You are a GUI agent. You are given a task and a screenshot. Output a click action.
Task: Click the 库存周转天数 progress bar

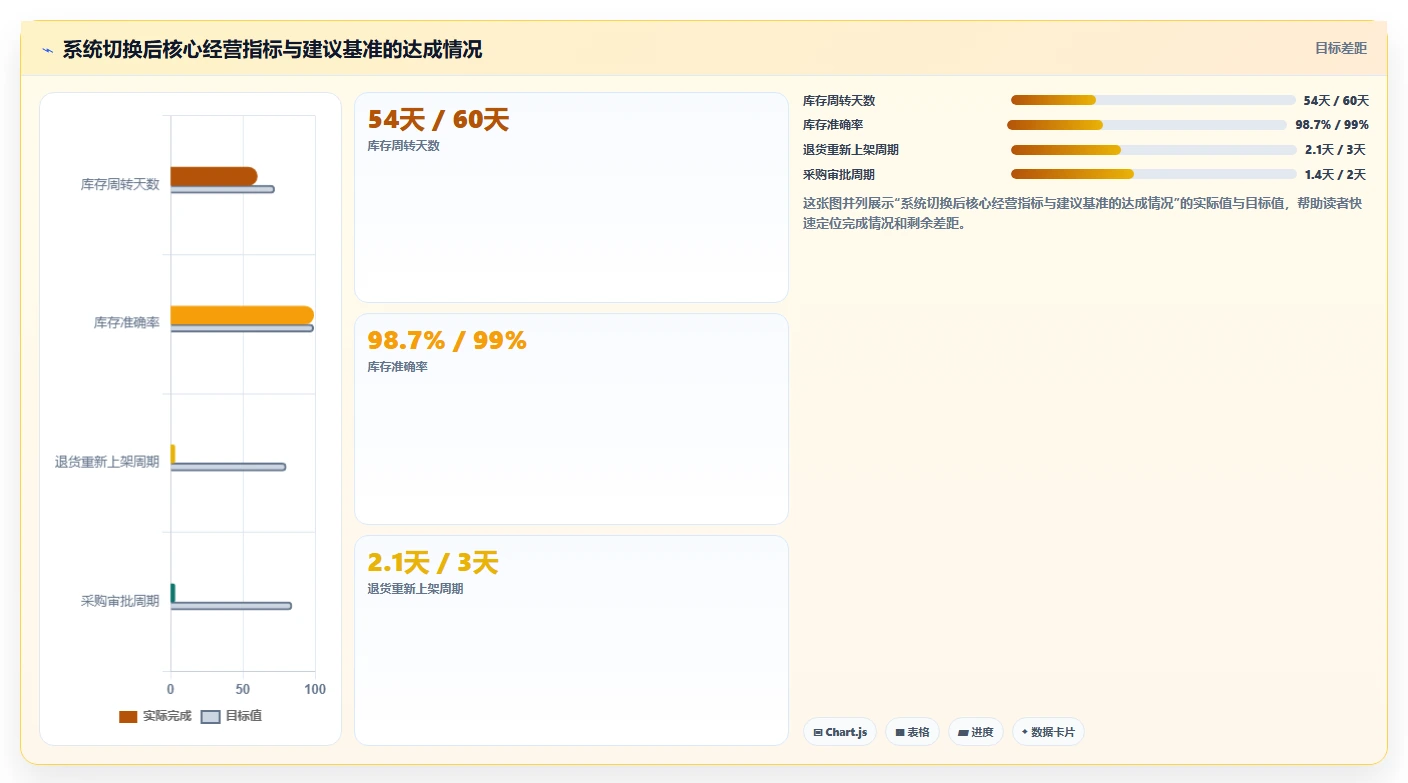1153,100
